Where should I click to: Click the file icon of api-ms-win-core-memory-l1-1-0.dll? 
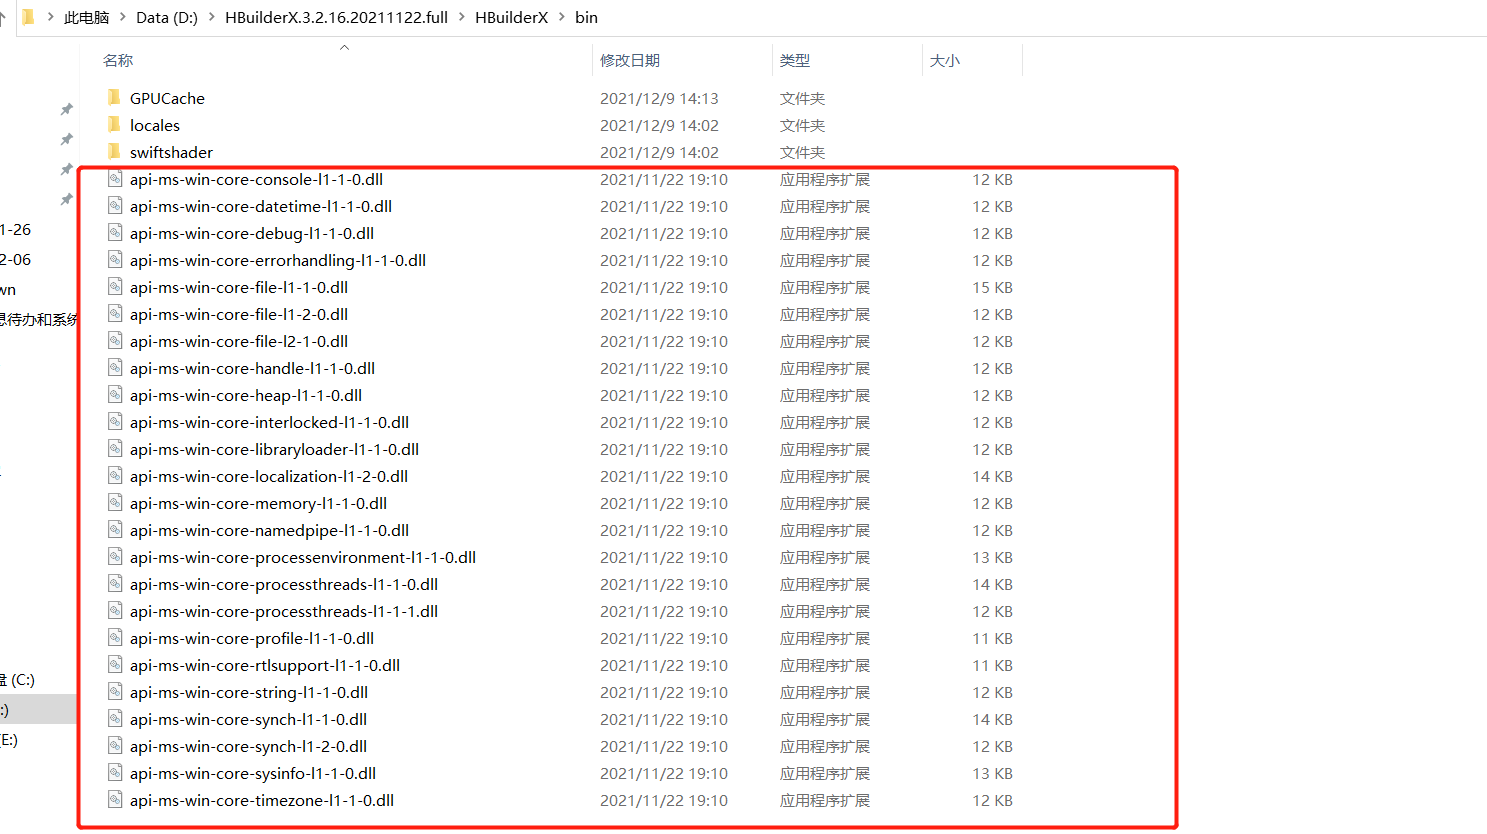pyautogui.click(x=115, y=503)
